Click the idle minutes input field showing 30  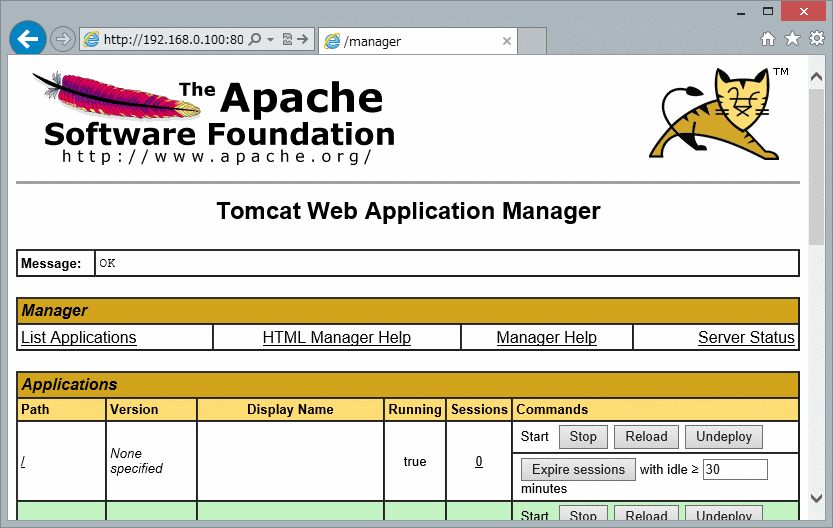735,470
